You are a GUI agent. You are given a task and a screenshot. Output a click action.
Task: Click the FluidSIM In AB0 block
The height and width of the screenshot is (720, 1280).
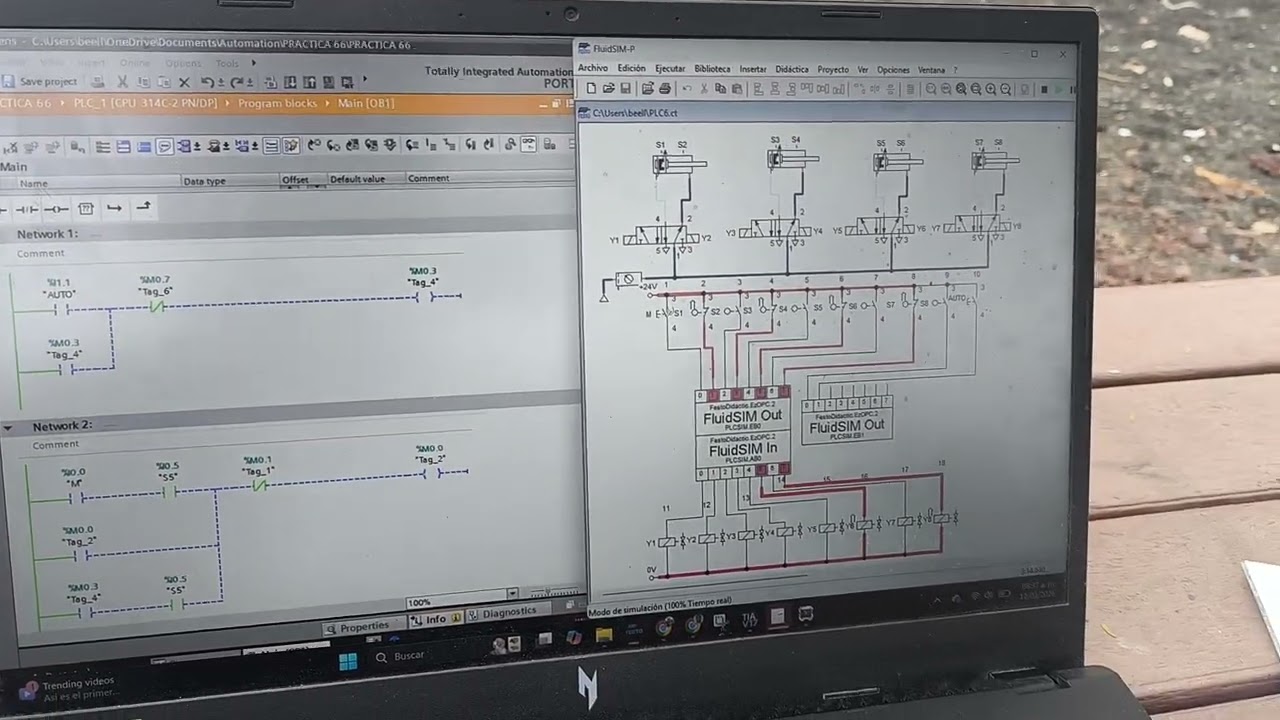click(x=743, y=449)
